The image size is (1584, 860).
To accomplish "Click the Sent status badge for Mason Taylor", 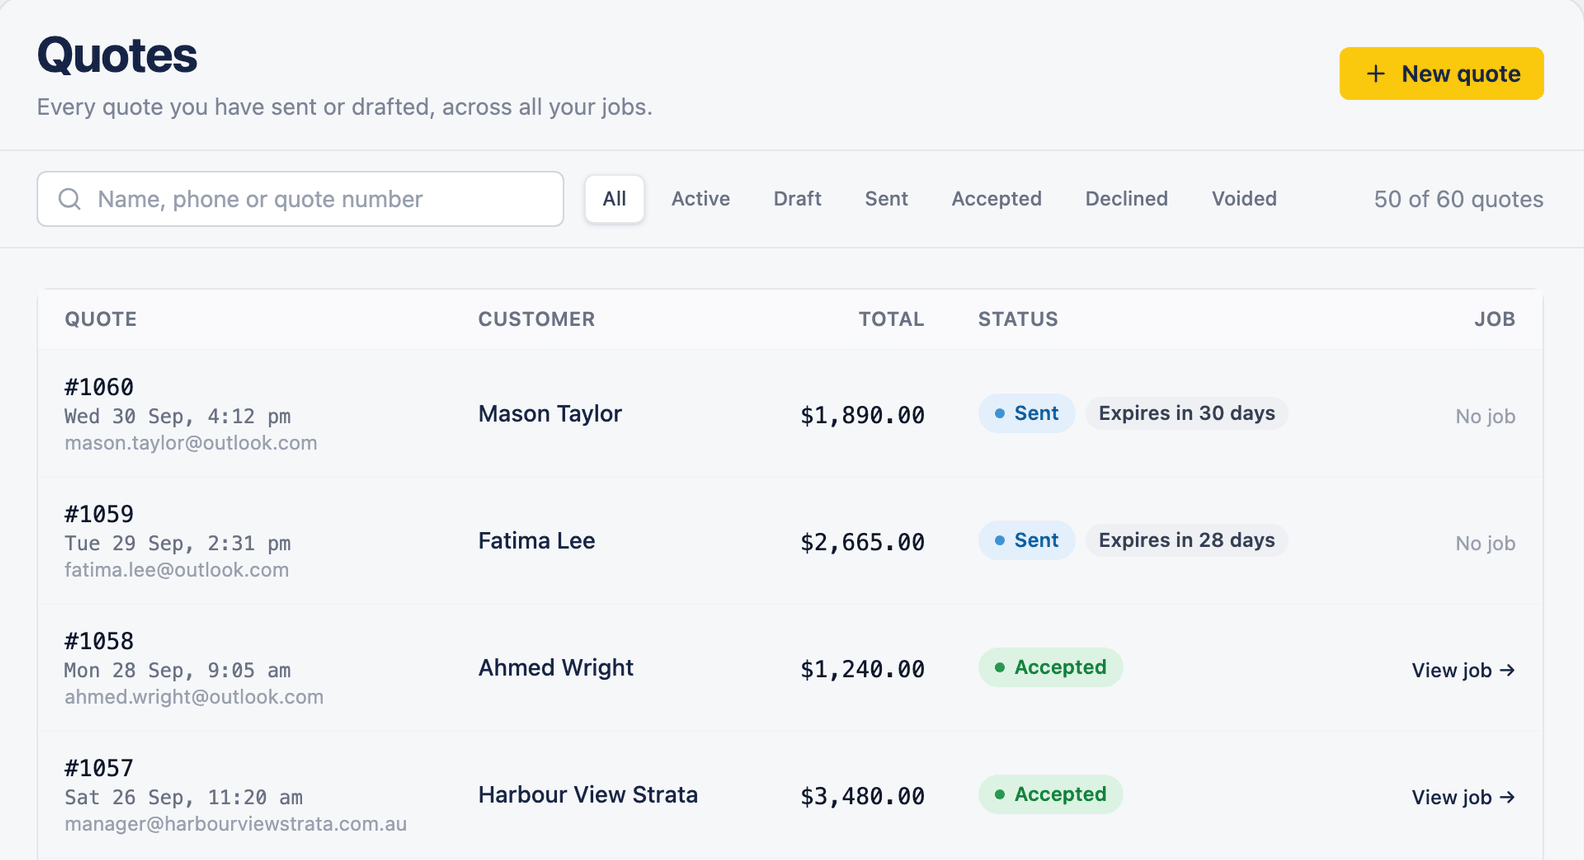I will tap(1026, 413).
